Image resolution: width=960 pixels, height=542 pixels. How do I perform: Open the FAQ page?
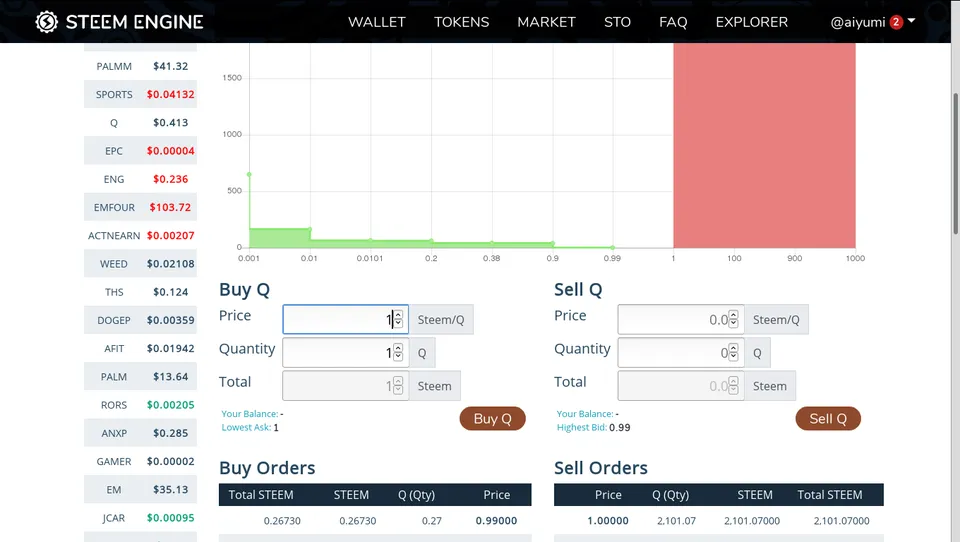[673, 22]
